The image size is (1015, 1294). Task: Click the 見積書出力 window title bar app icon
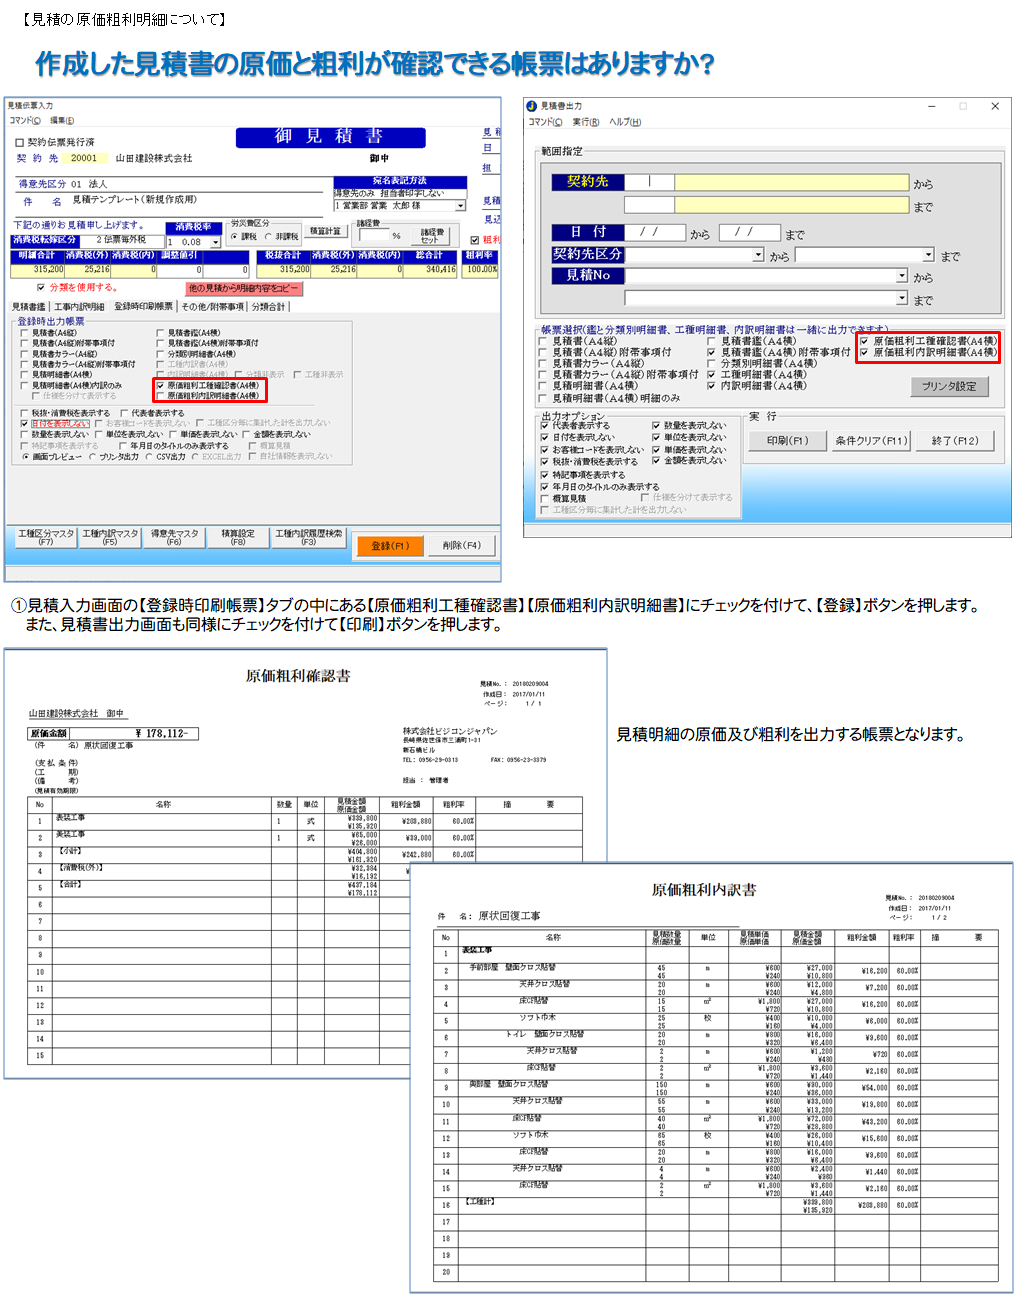532,106
